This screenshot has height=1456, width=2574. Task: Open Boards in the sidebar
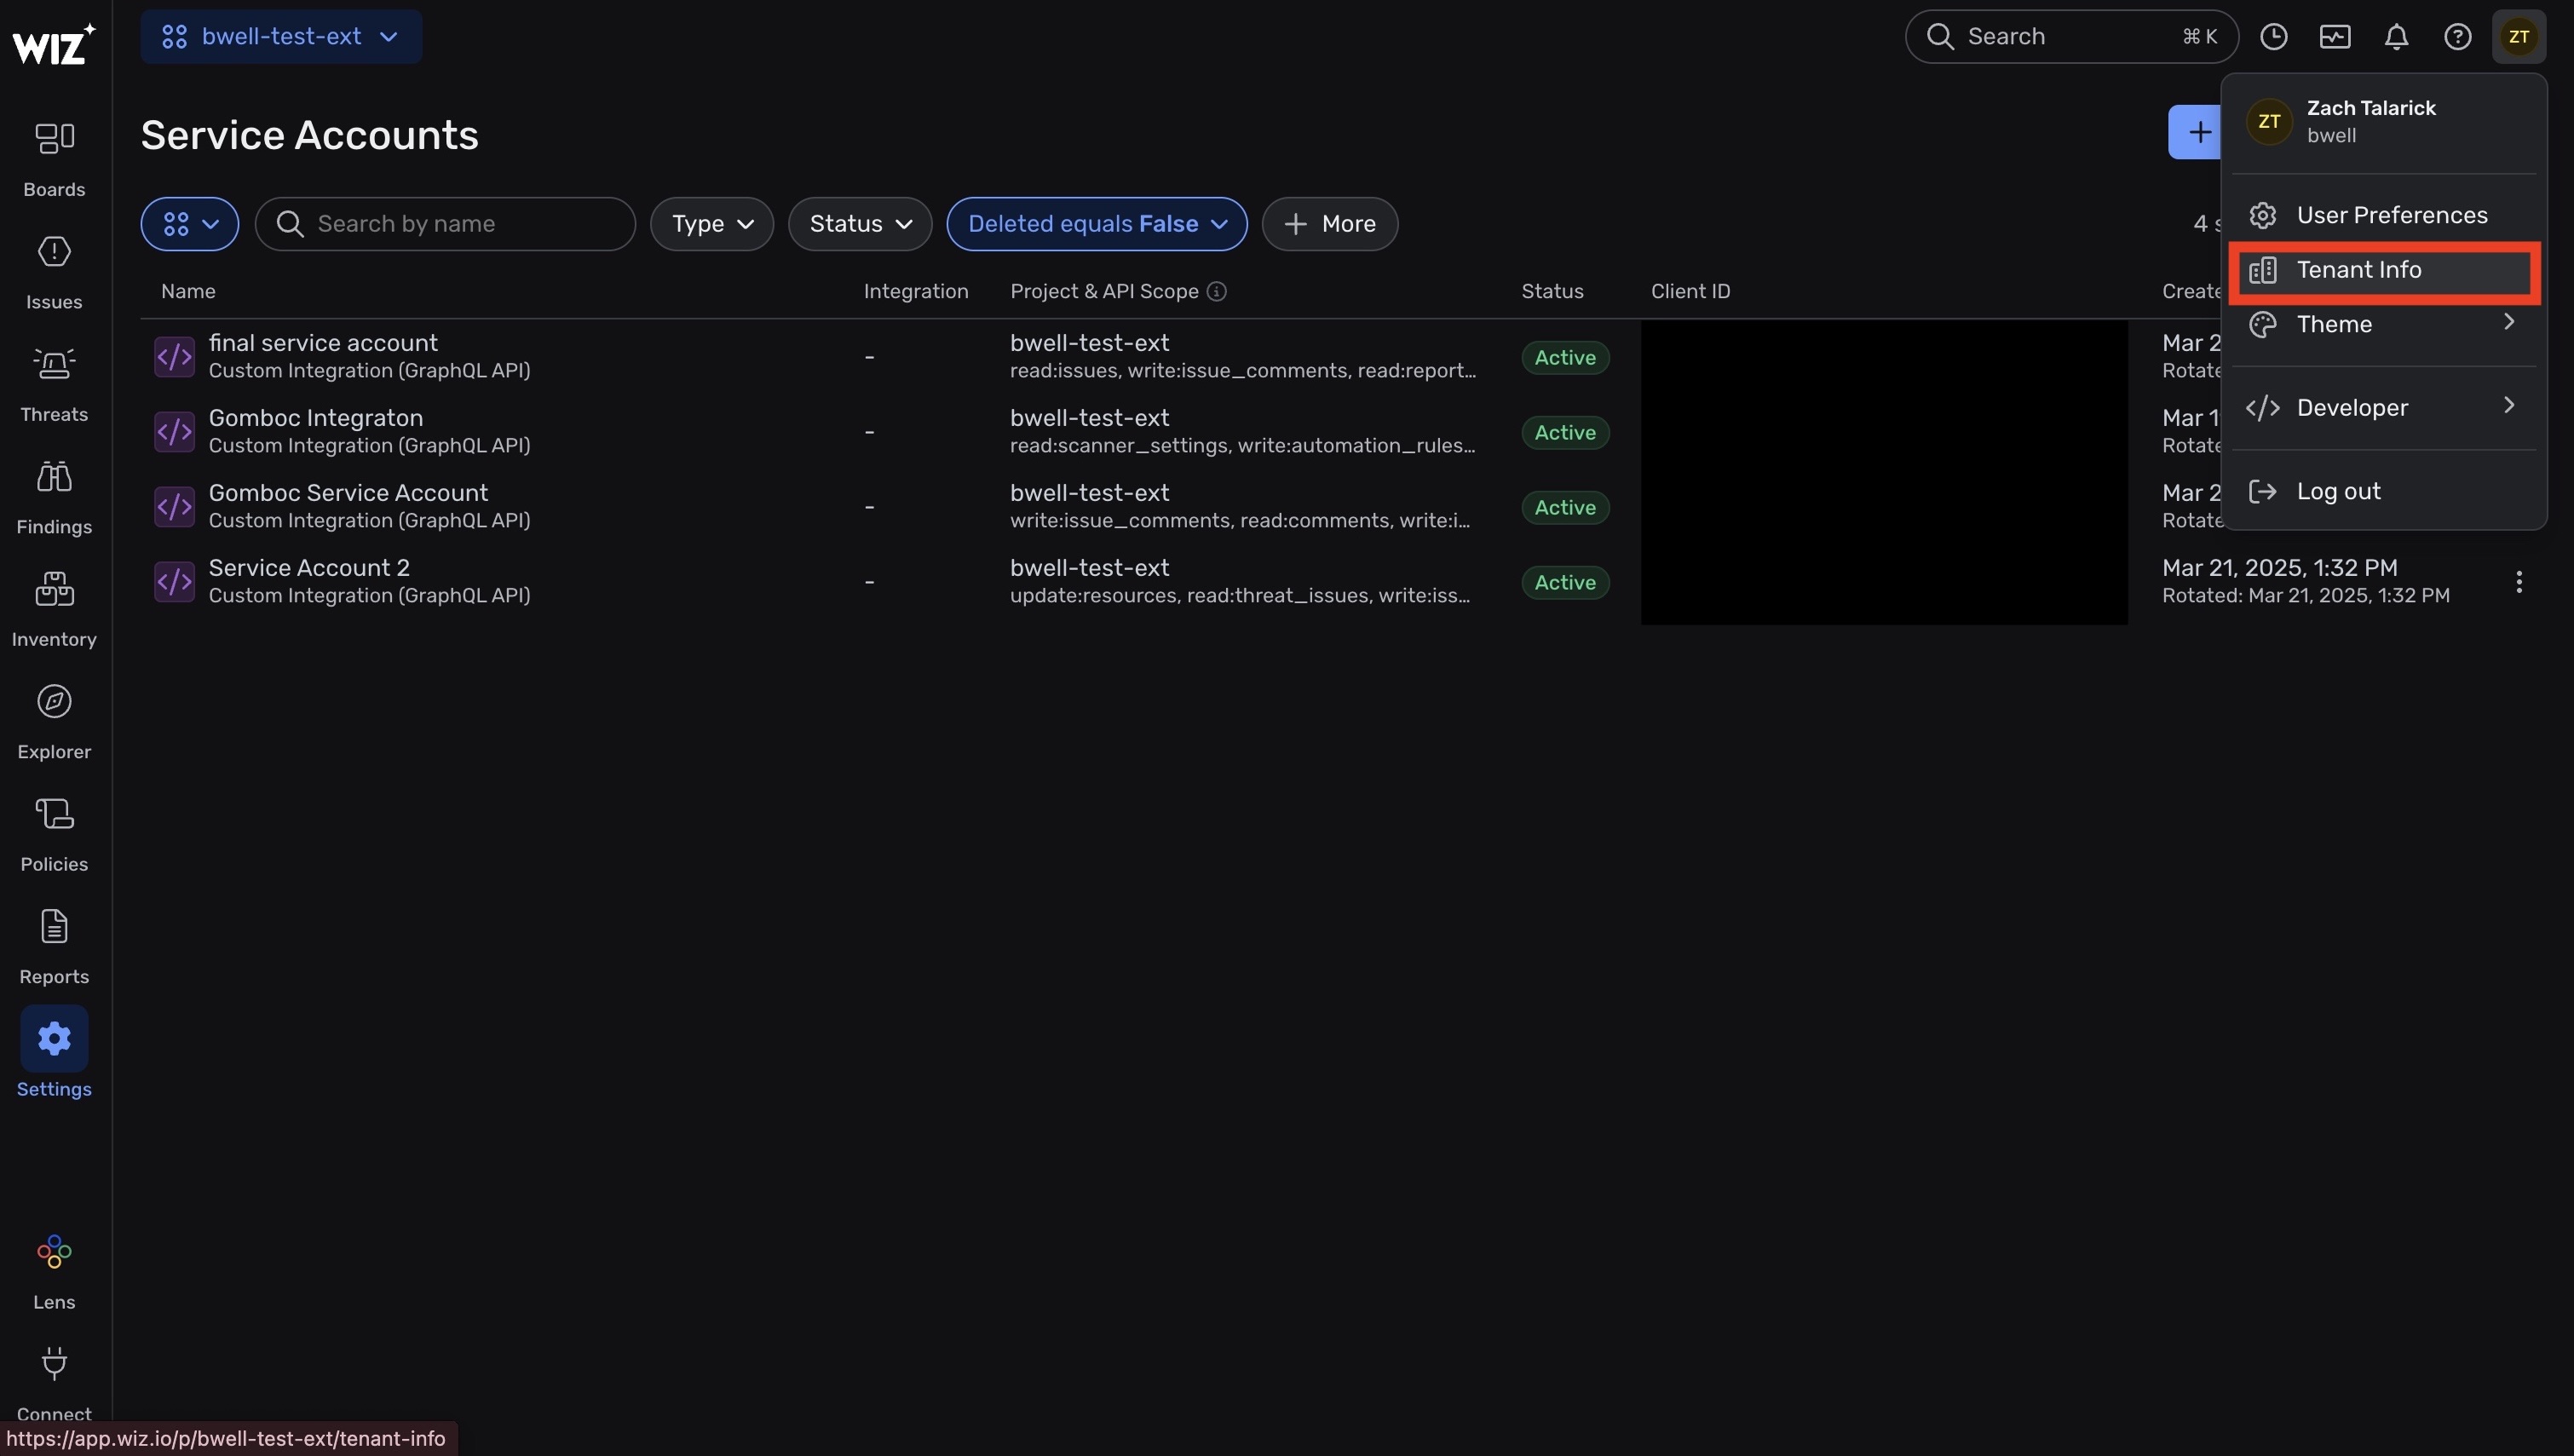click(54, 160)
